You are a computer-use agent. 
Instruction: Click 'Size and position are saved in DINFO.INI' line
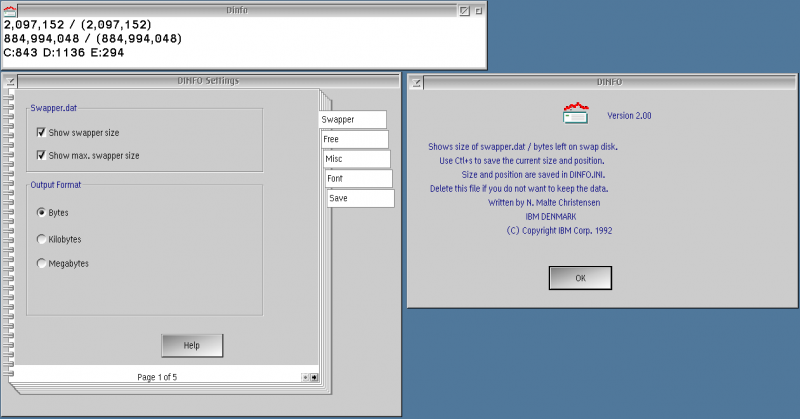tap(533, 175)
